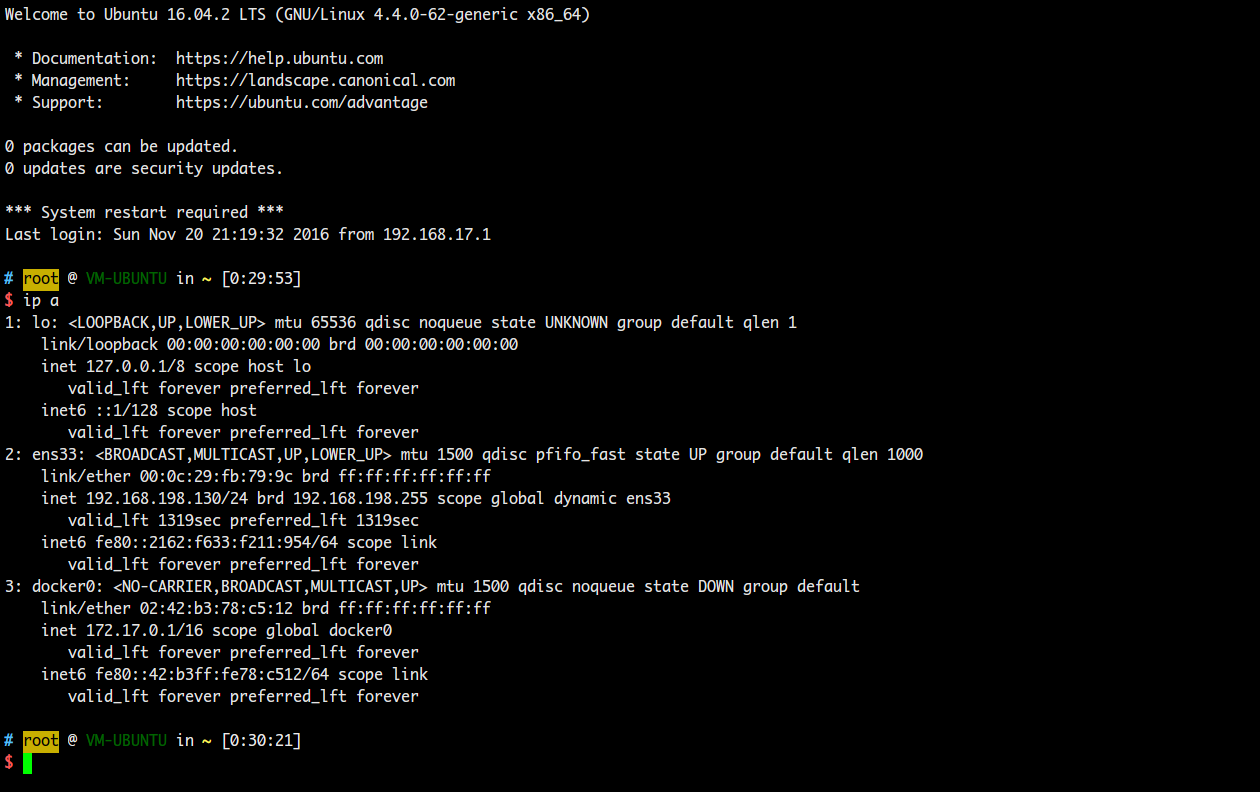Screen dimensions: 1260x792
Task: Select the highlighted root label beside [0:30:21]
Action: pos(41,740)
